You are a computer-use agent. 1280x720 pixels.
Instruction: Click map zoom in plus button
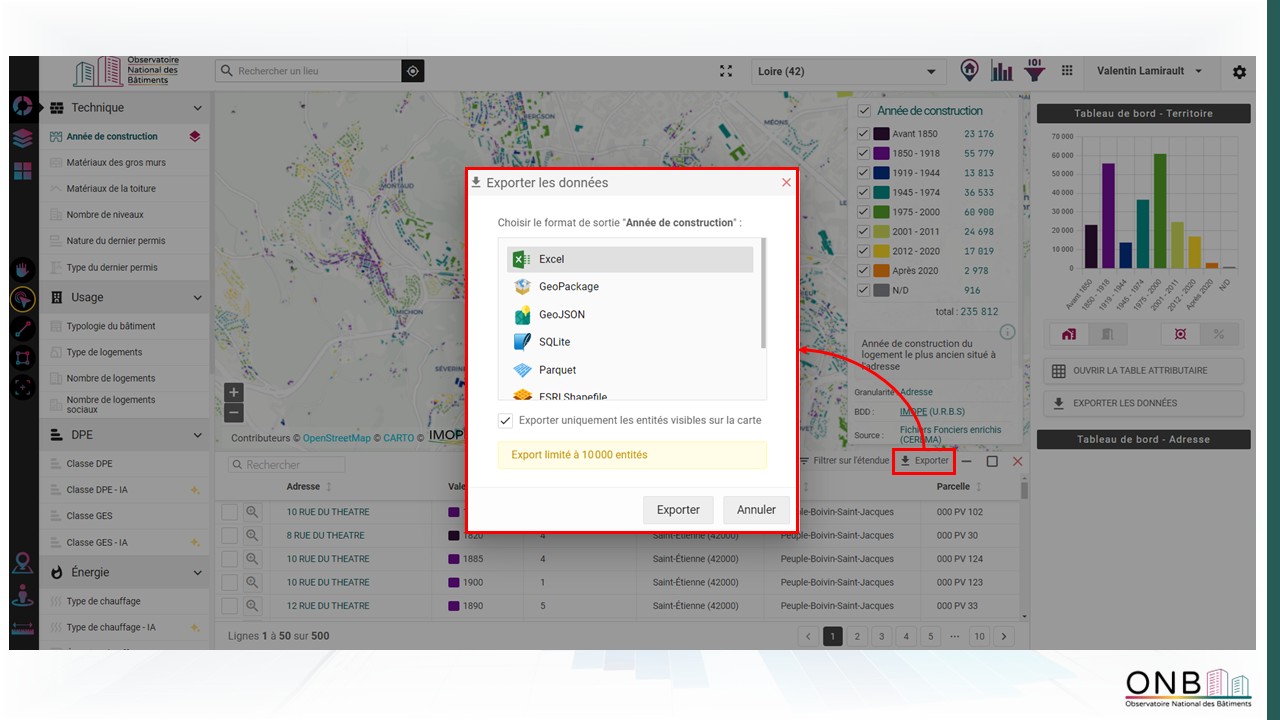pos(233,393)
